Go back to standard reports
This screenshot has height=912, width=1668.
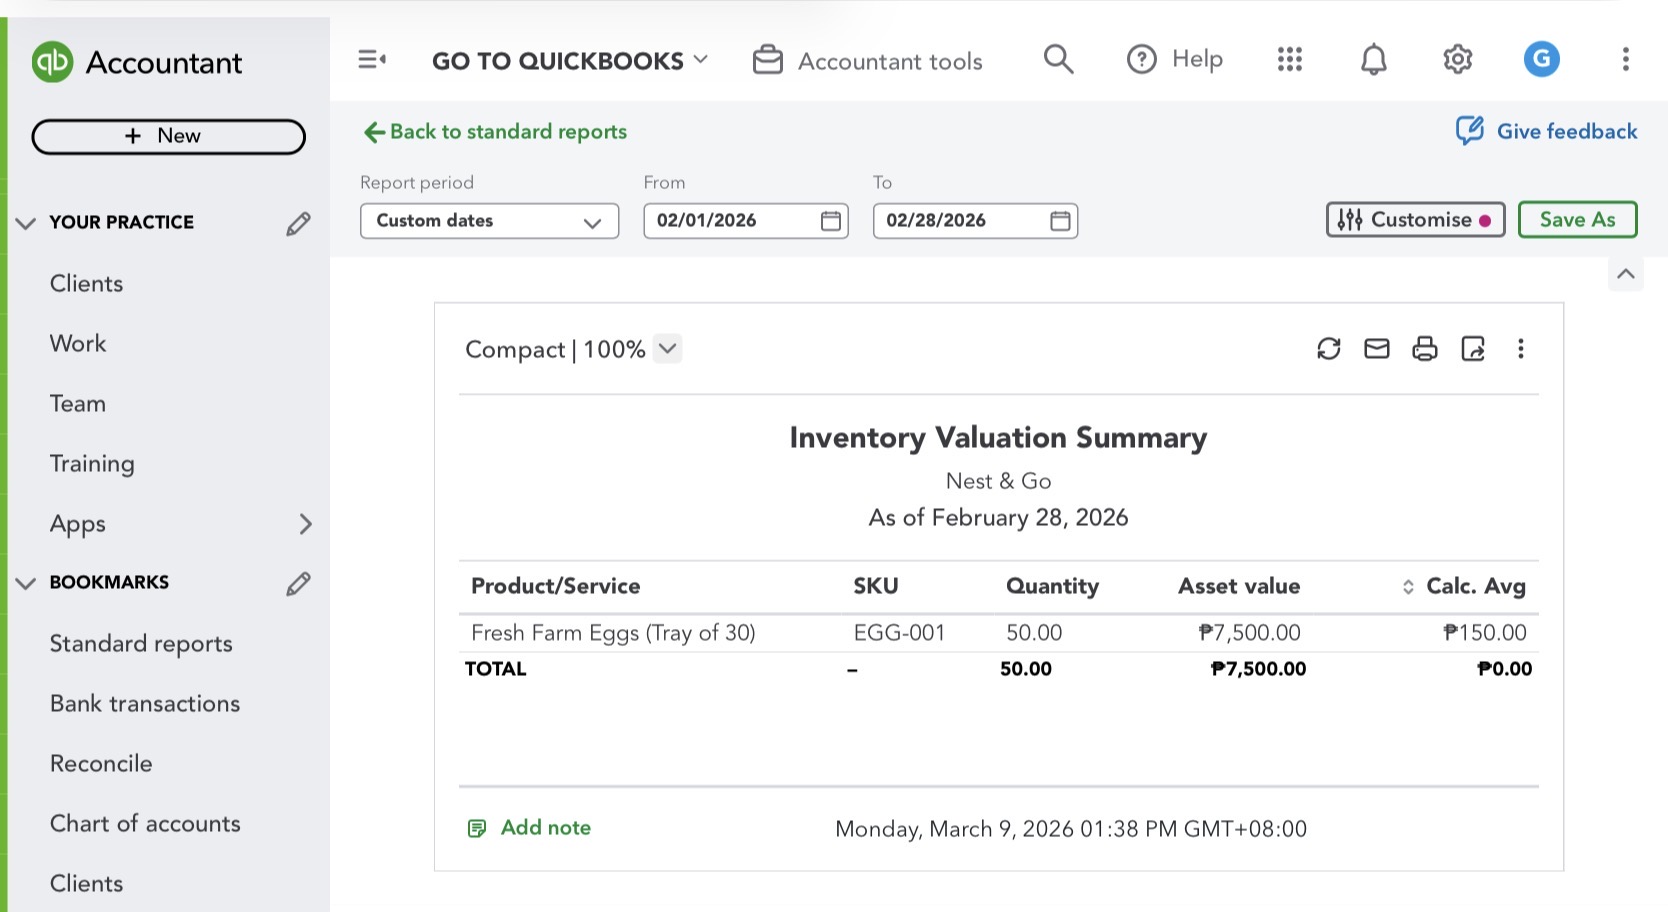click(x=496, y=132)
